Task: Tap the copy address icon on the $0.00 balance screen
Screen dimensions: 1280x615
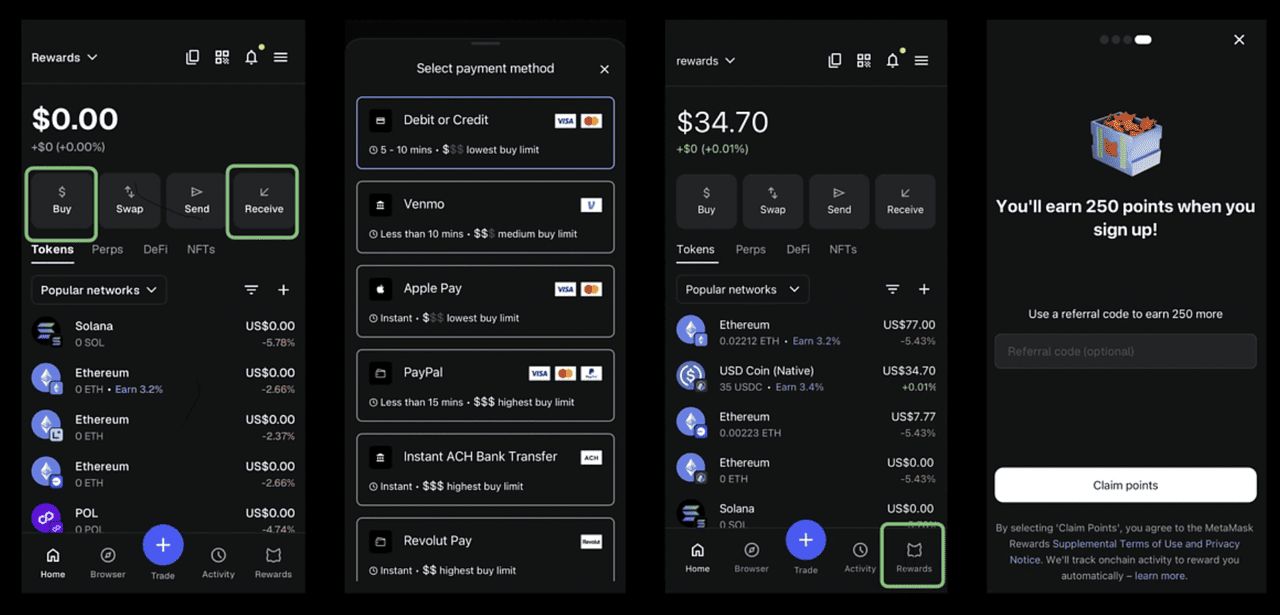Action: tap(193, 57)
